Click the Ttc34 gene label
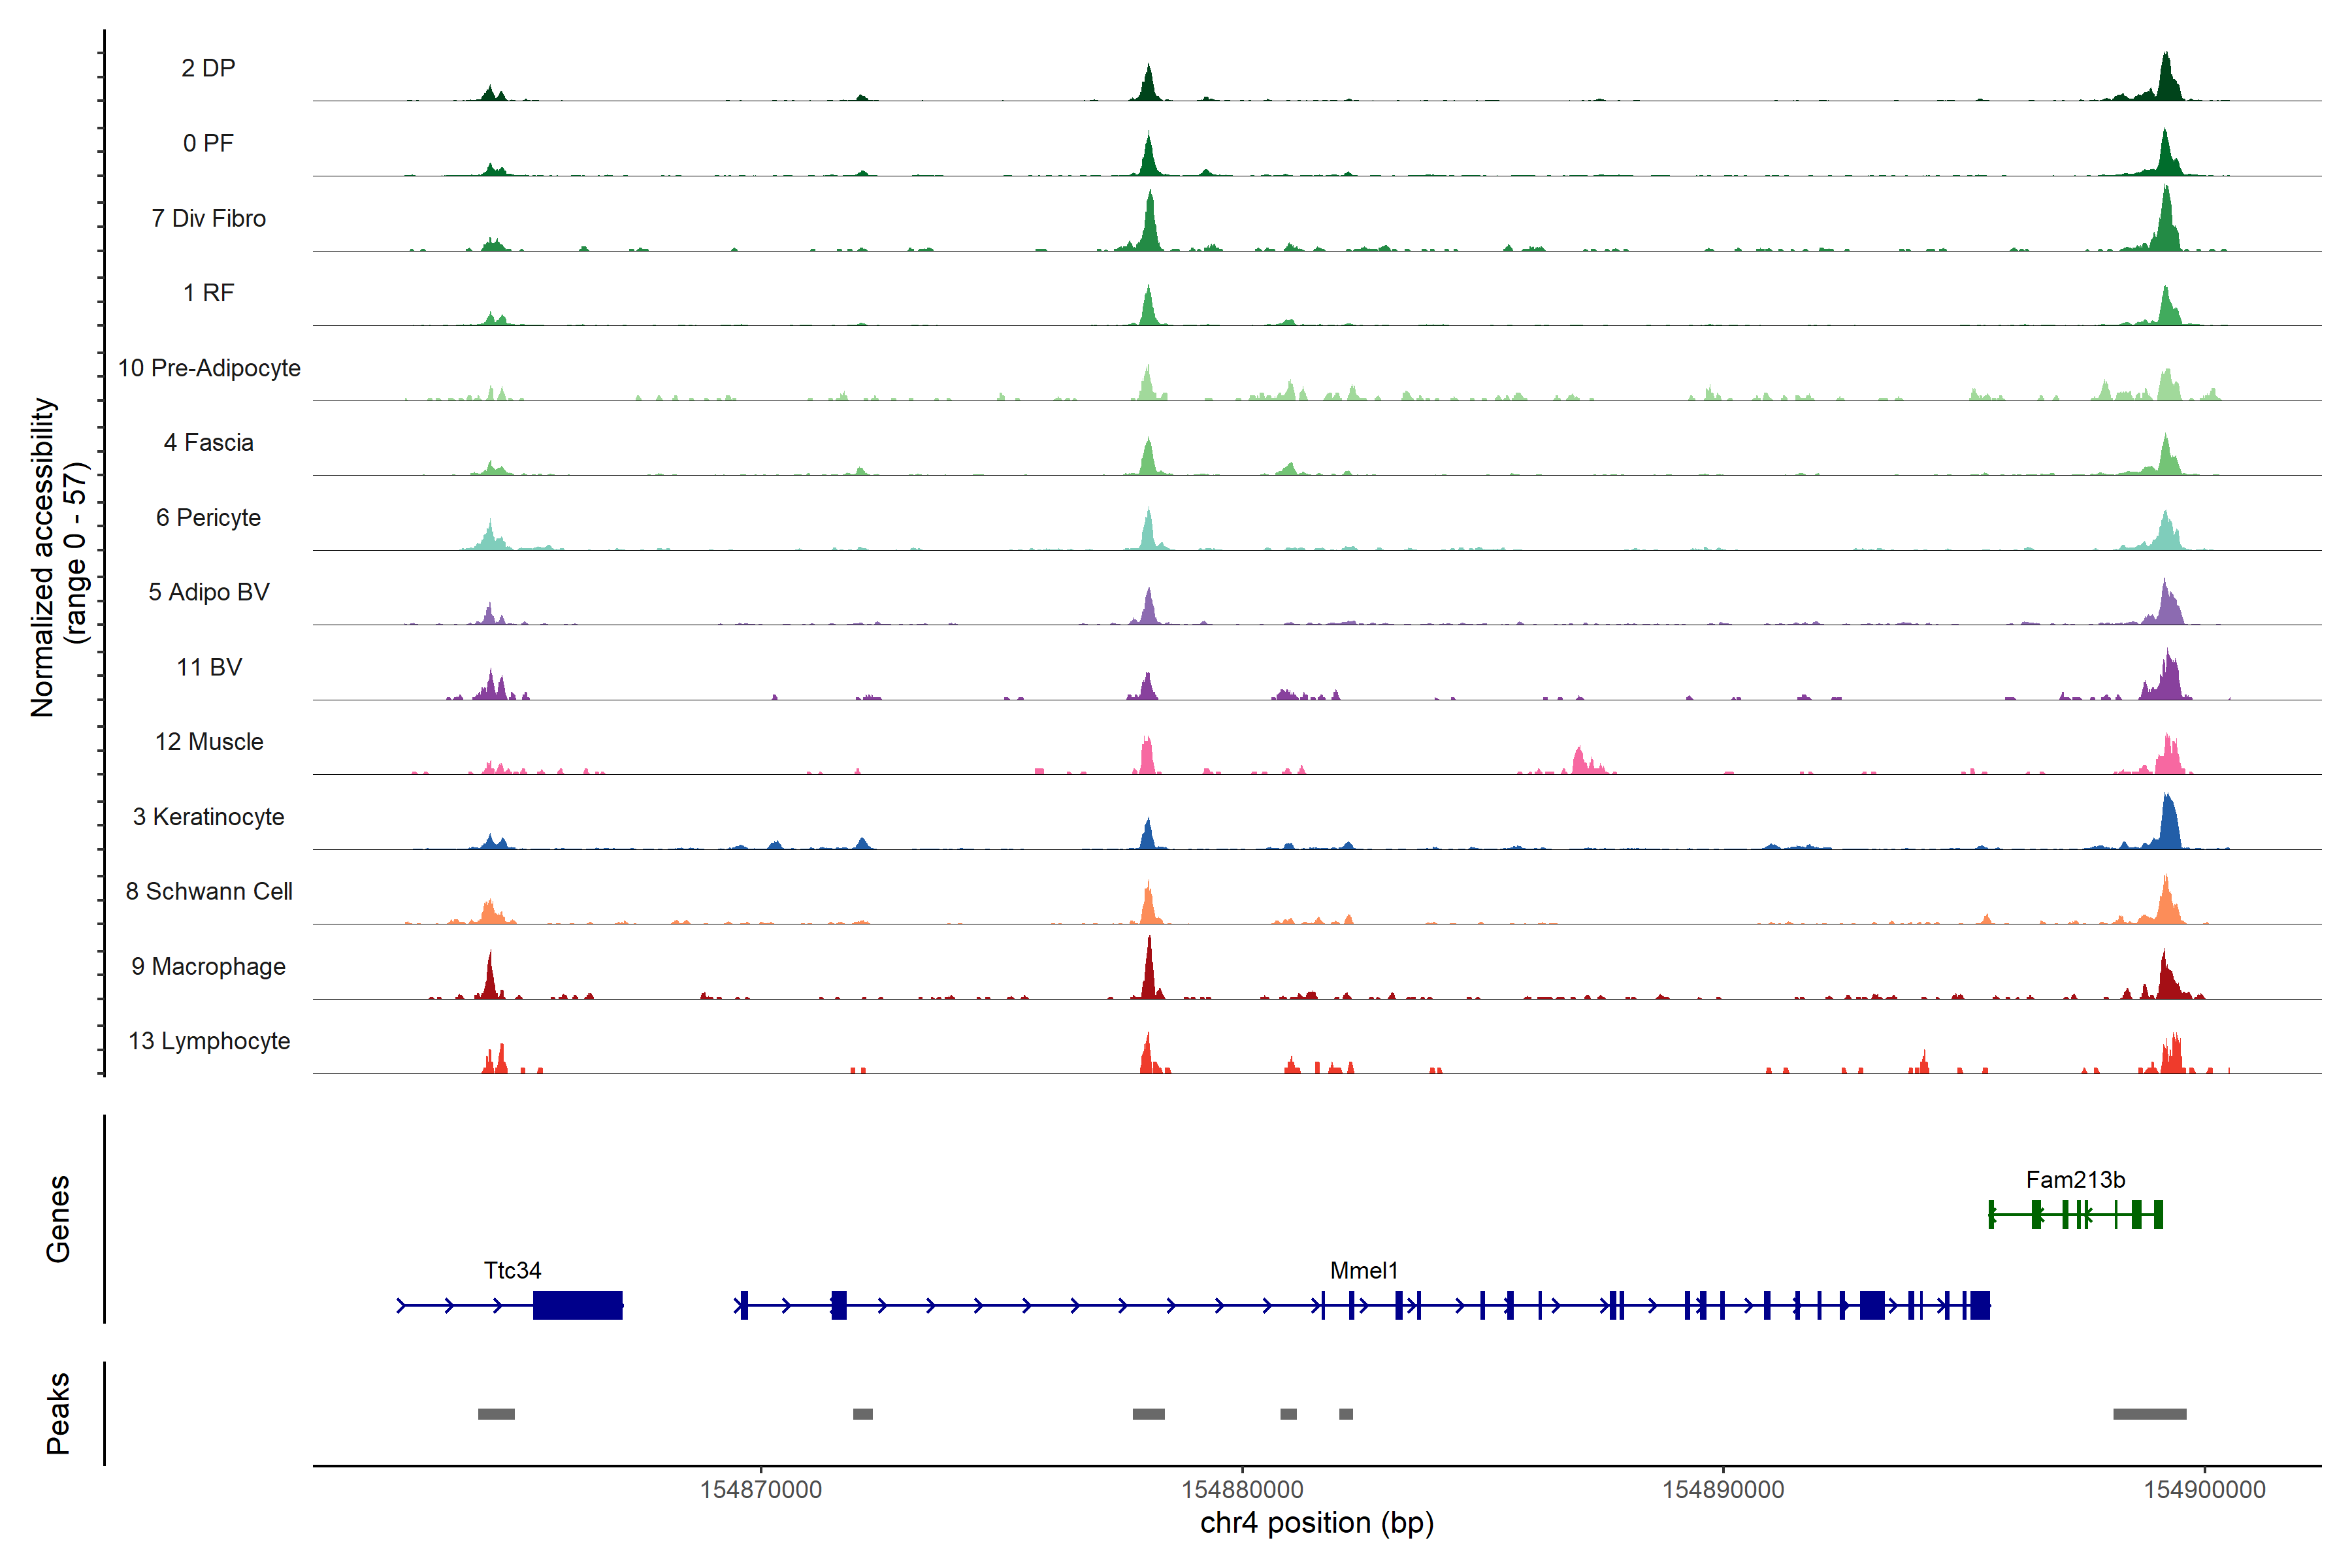Screen dimensions: 2352x1568 [x=512, y=1270]
